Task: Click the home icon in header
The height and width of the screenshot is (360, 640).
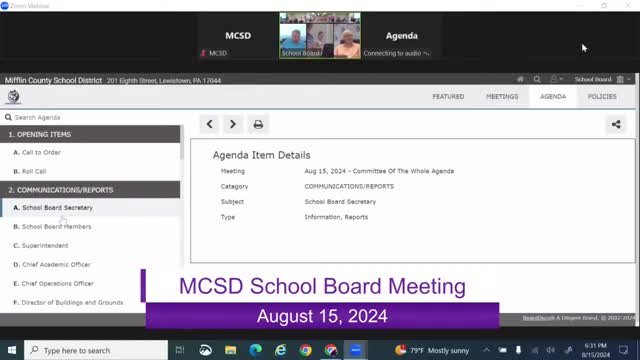Action: coord(520,79)
